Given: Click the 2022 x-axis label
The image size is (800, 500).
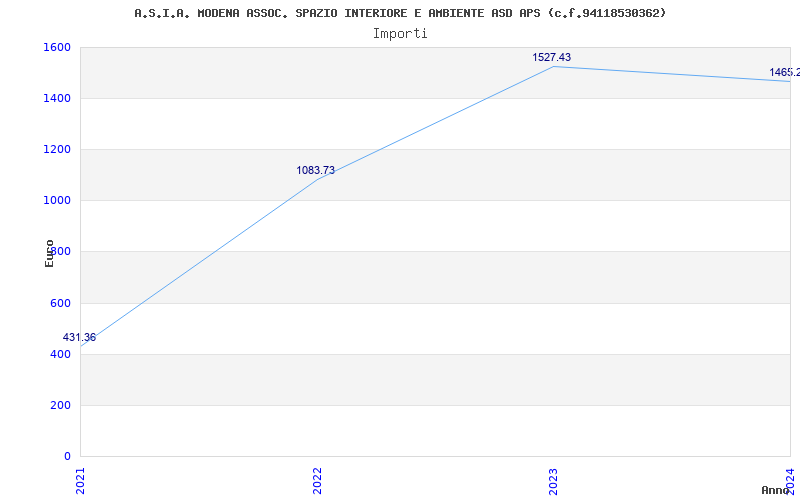Looking at the screenshot, I should click(317, 481).
